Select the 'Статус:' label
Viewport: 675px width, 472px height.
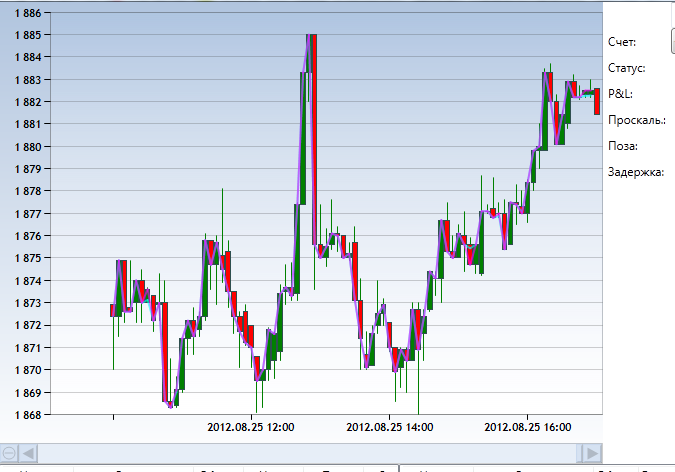[626, 68]
